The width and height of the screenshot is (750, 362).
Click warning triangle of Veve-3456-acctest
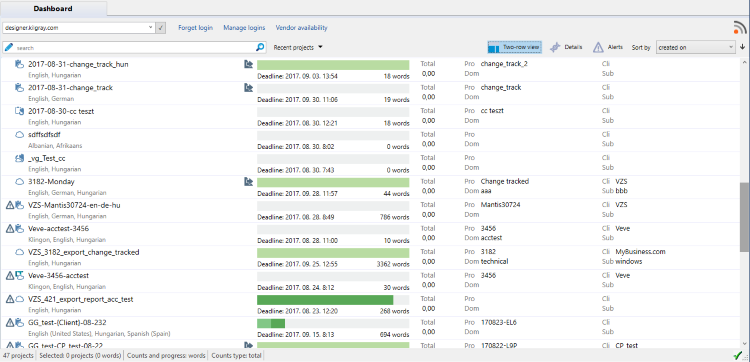tap(10, 275)
